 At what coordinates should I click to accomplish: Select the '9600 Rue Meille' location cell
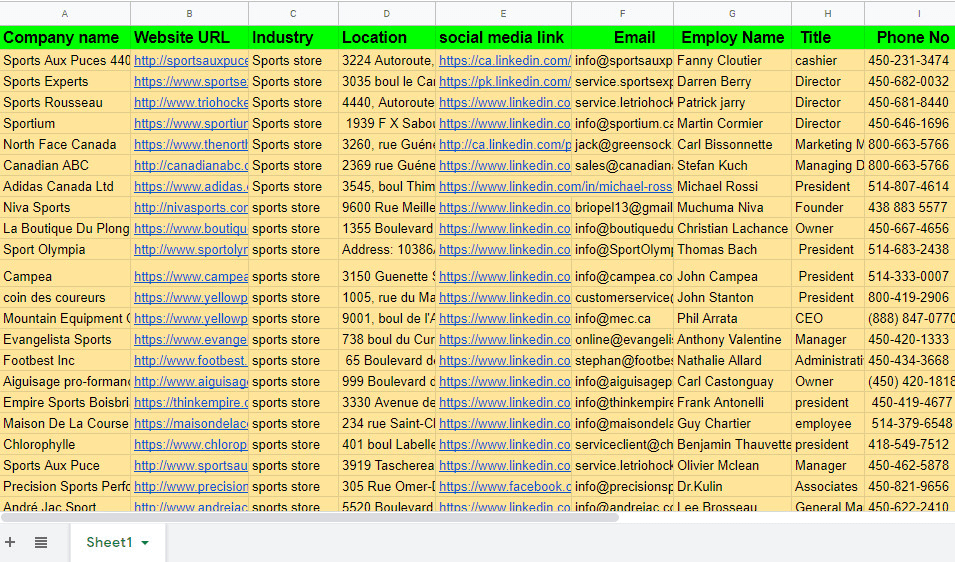point(387,208)
